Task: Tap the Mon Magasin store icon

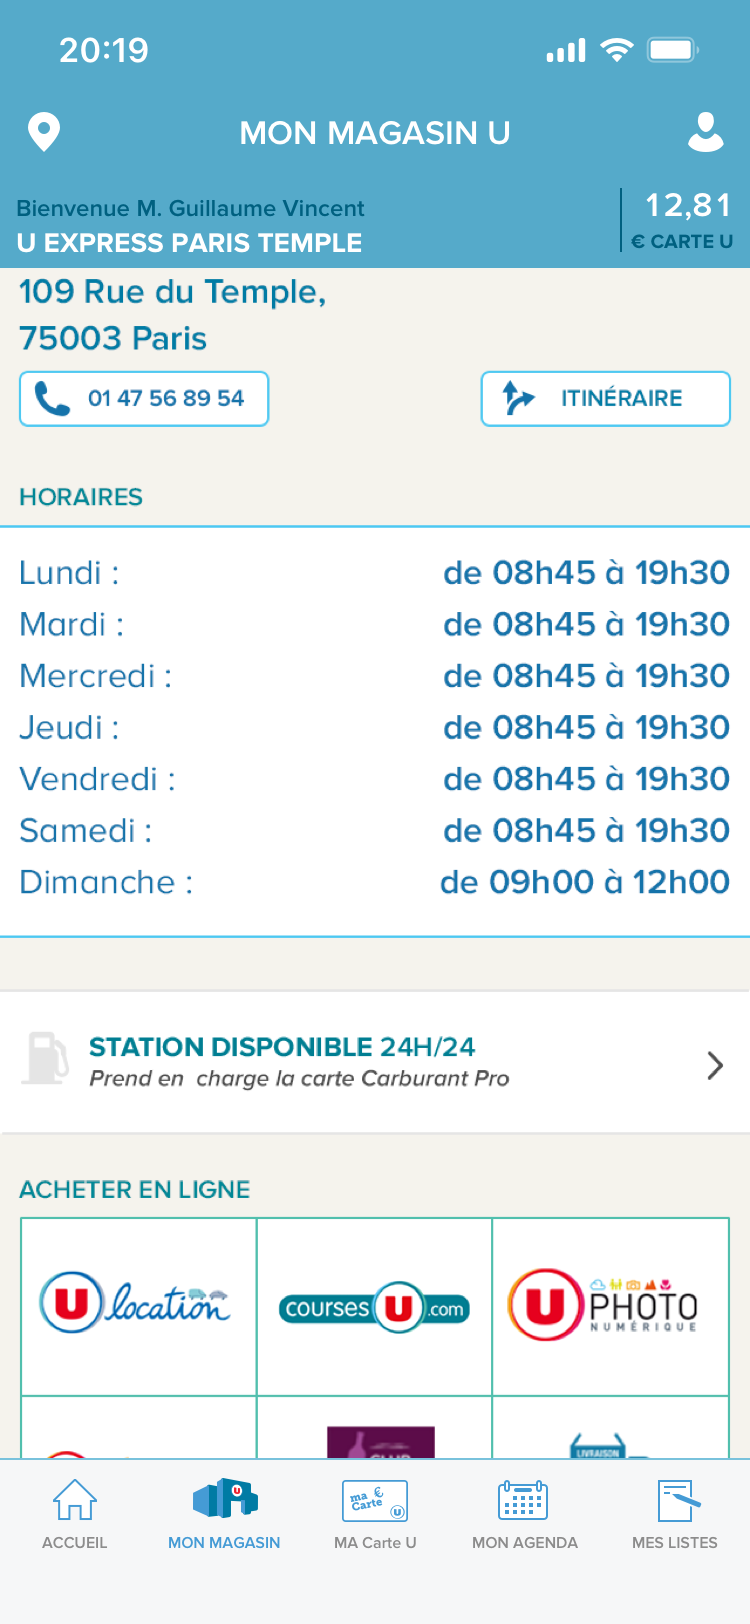Action: pos(225,1499)
